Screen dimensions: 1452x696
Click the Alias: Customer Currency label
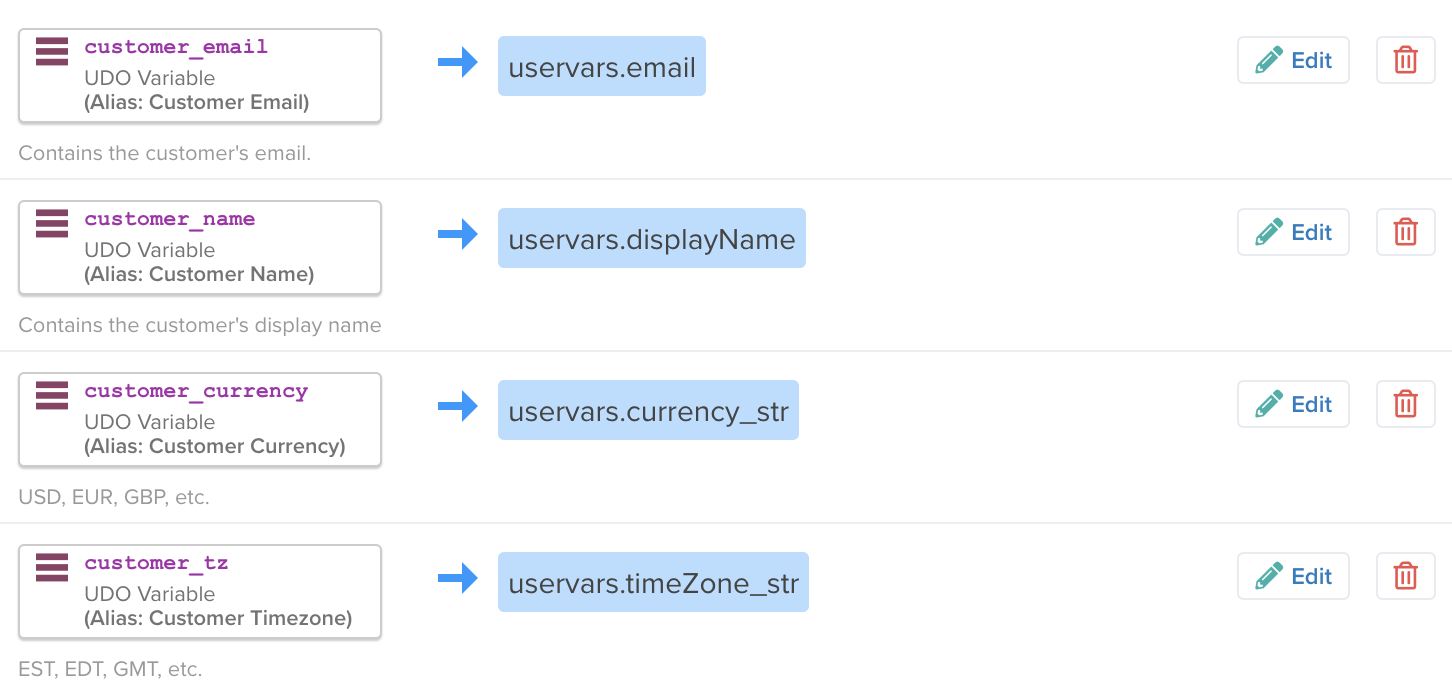pyautogui.click(x=215, y=446)
